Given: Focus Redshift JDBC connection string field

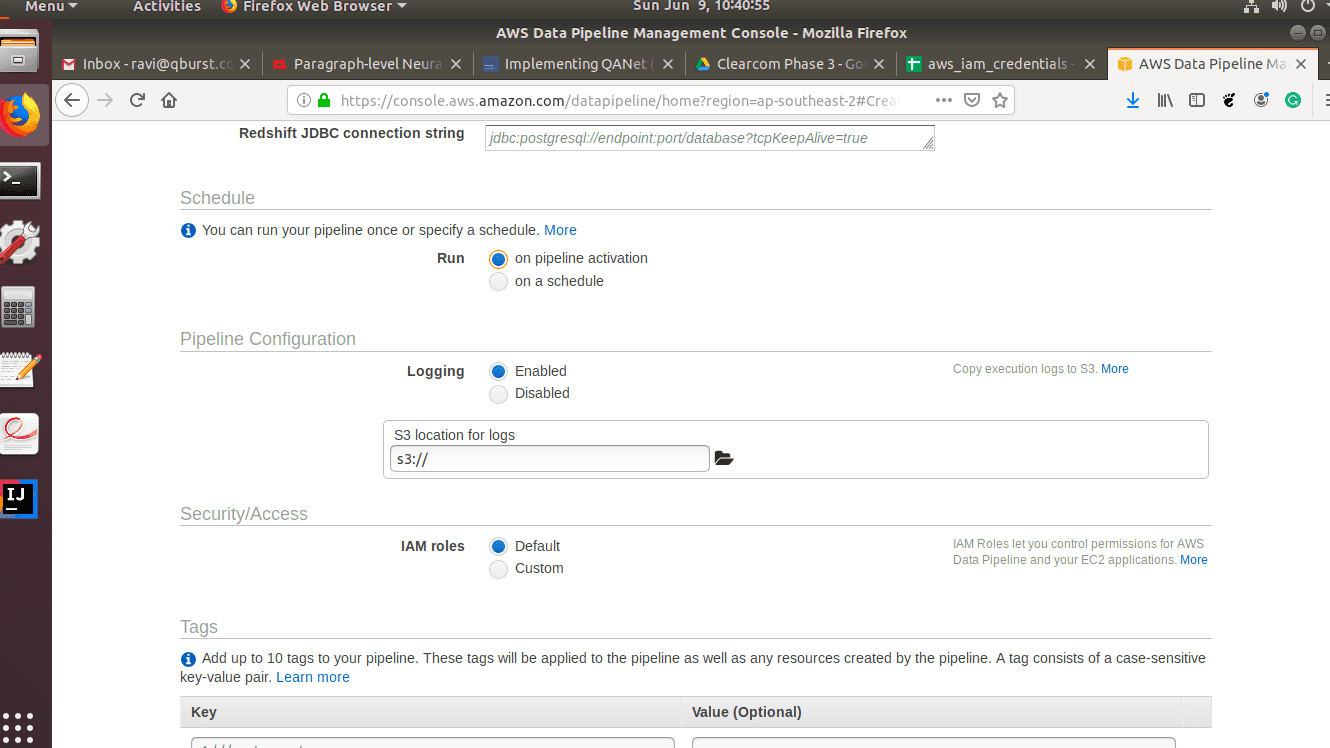Looking at the screenshot, I should point(709,138).
